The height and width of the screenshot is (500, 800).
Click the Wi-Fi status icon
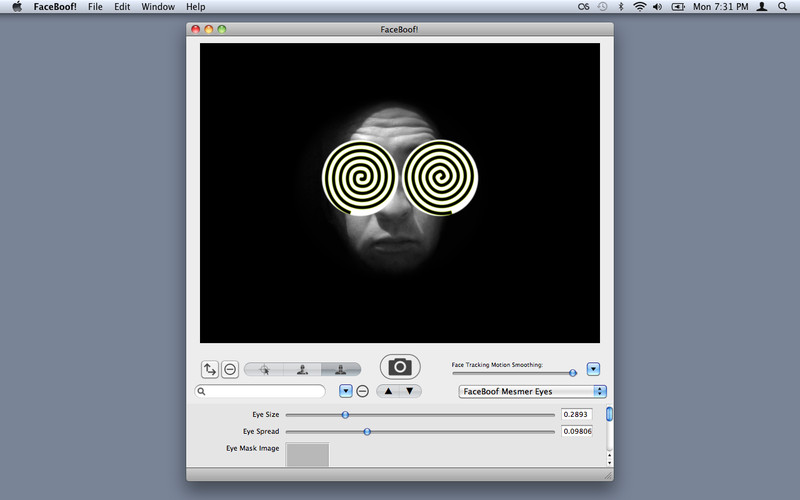point(639,7)
